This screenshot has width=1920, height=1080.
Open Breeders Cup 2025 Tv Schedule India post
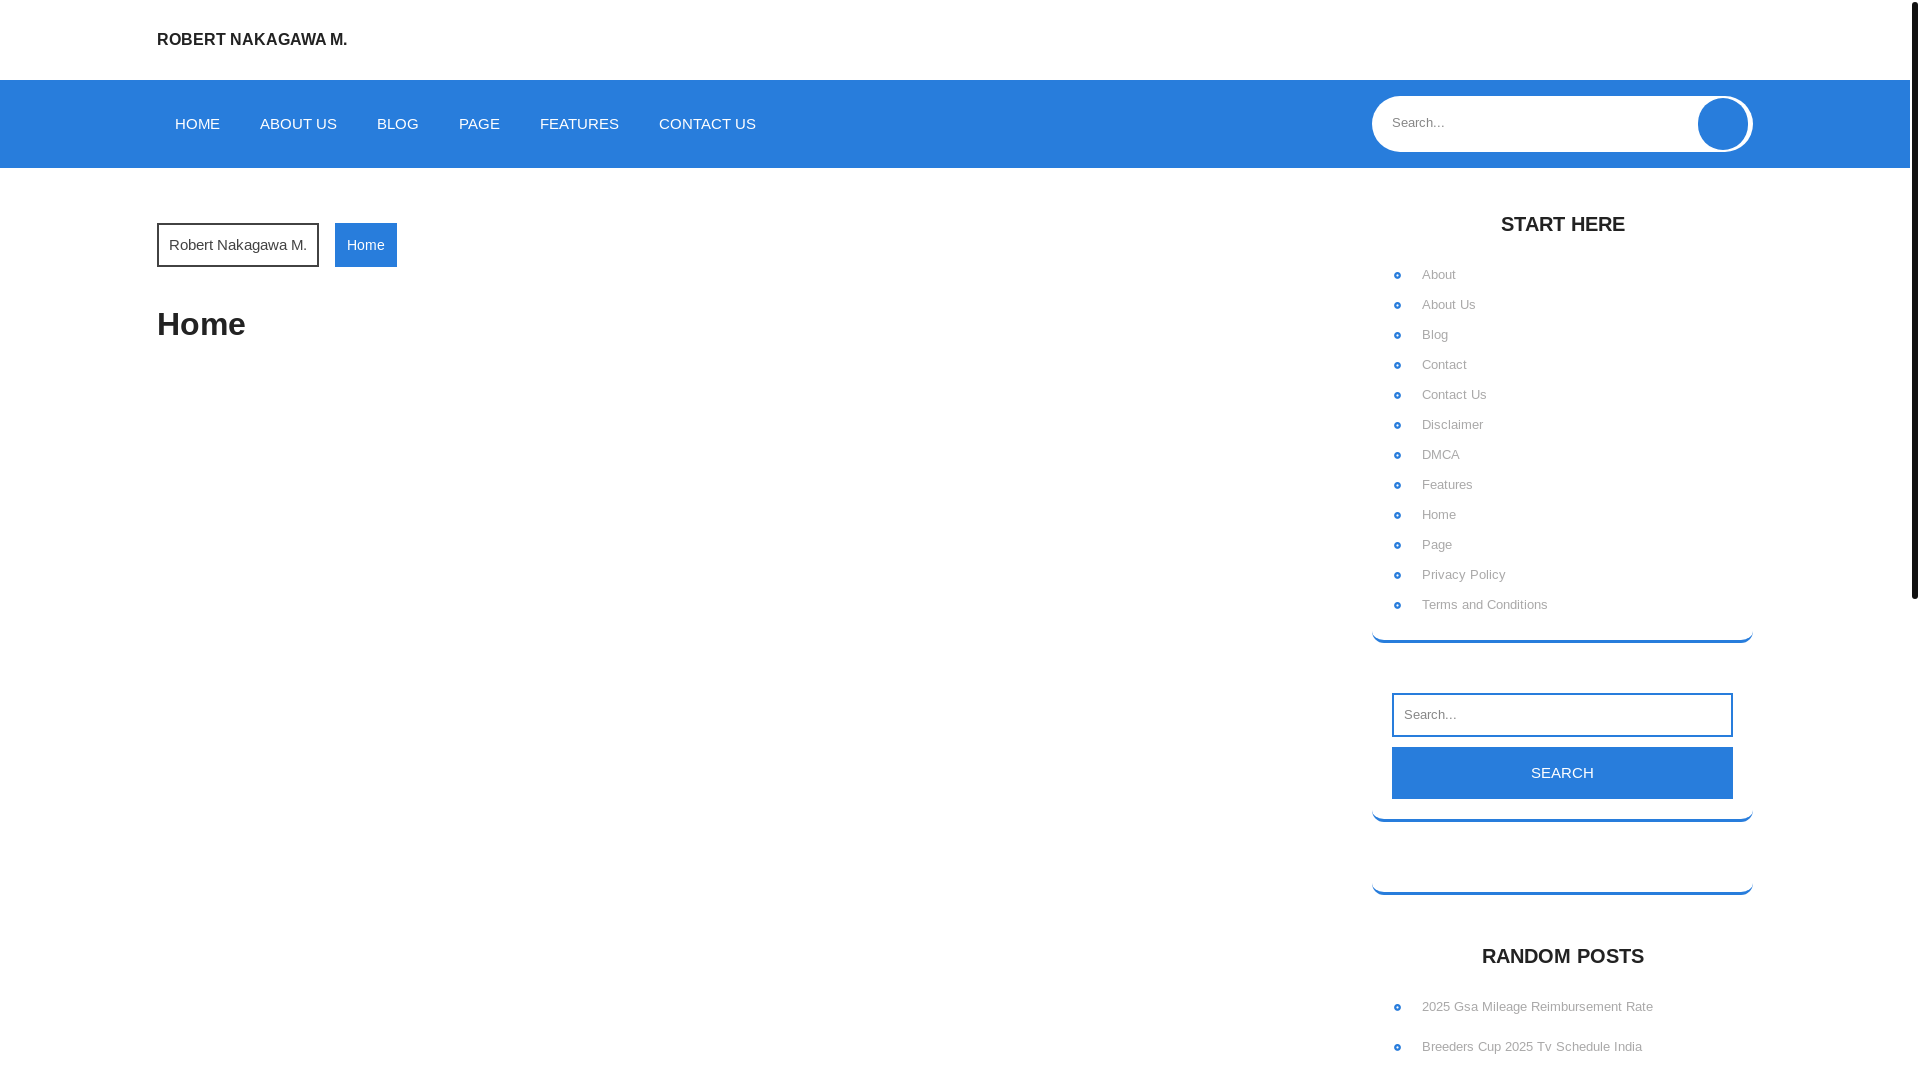[x=1532, y=1047]
